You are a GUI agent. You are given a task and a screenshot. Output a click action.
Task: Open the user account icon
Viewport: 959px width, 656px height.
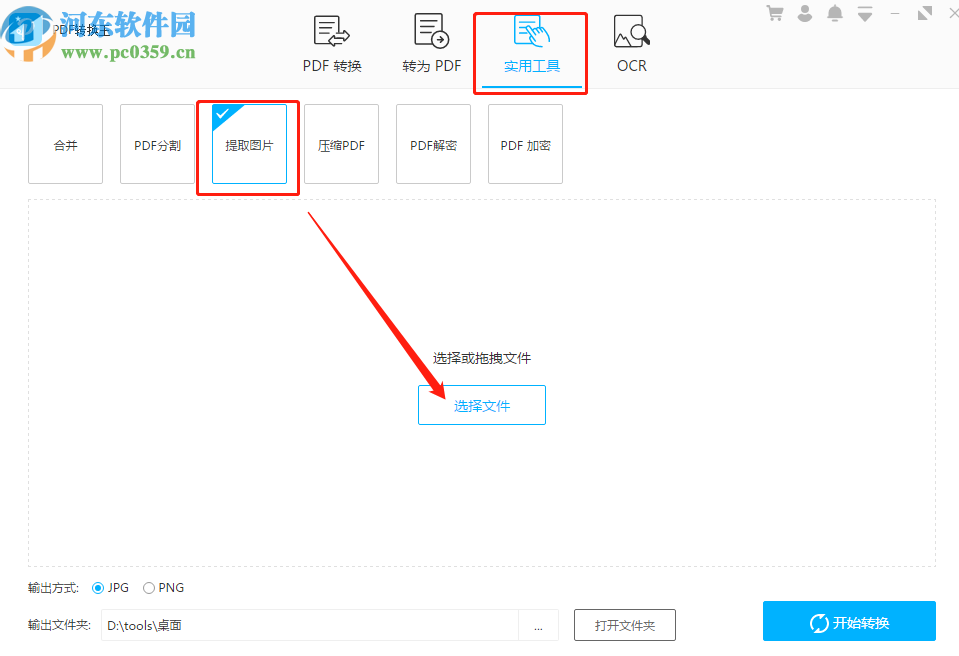[x=805, y=13]
